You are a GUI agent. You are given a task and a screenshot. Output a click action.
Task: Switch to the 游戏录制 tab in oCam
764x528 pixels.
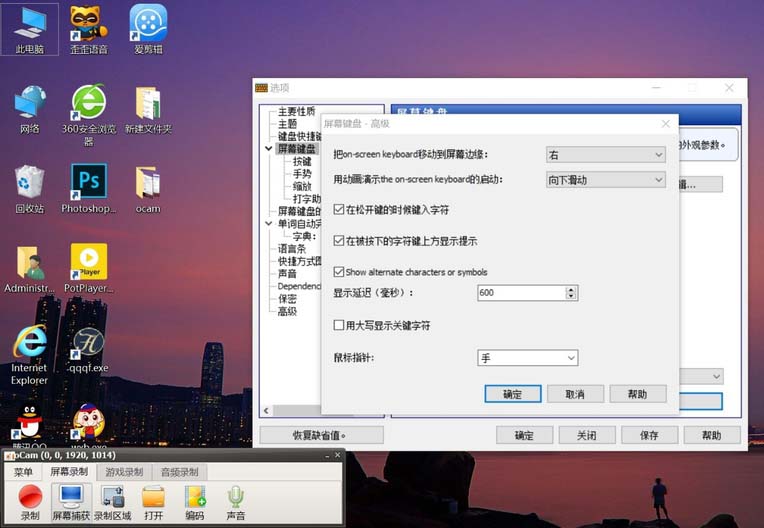tap(124, 472)
